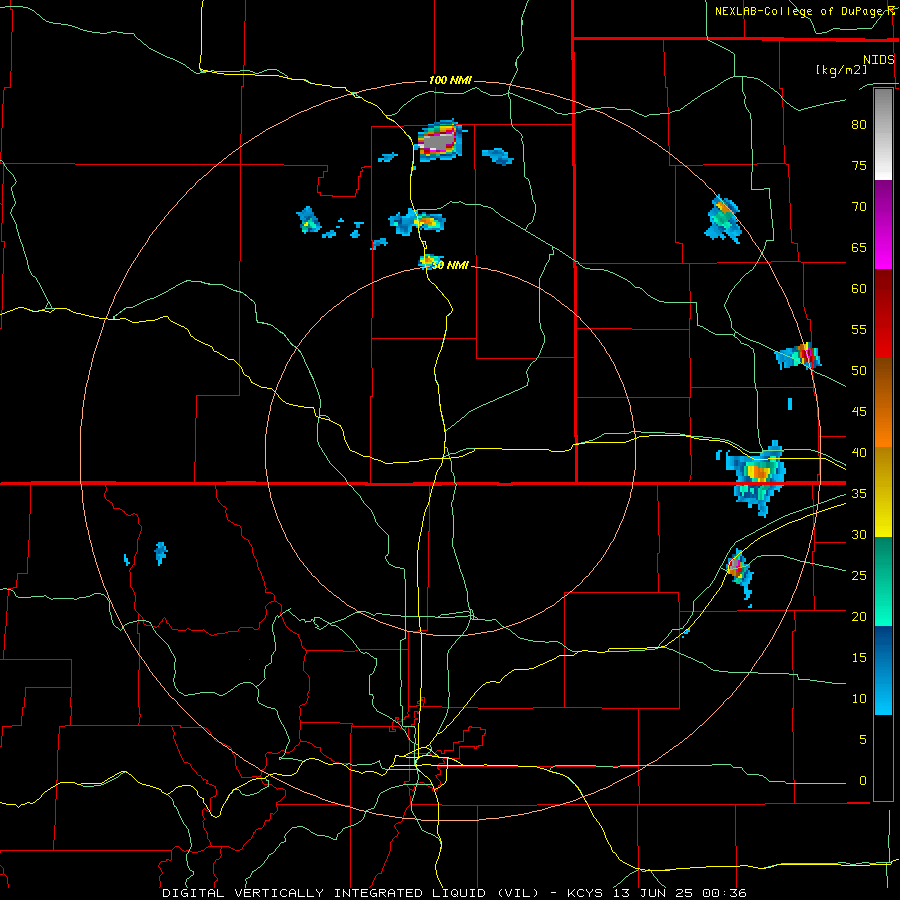
Task: Click the Digital Vertically Integrated Liquid product title
Action: [x=350, y=893]
